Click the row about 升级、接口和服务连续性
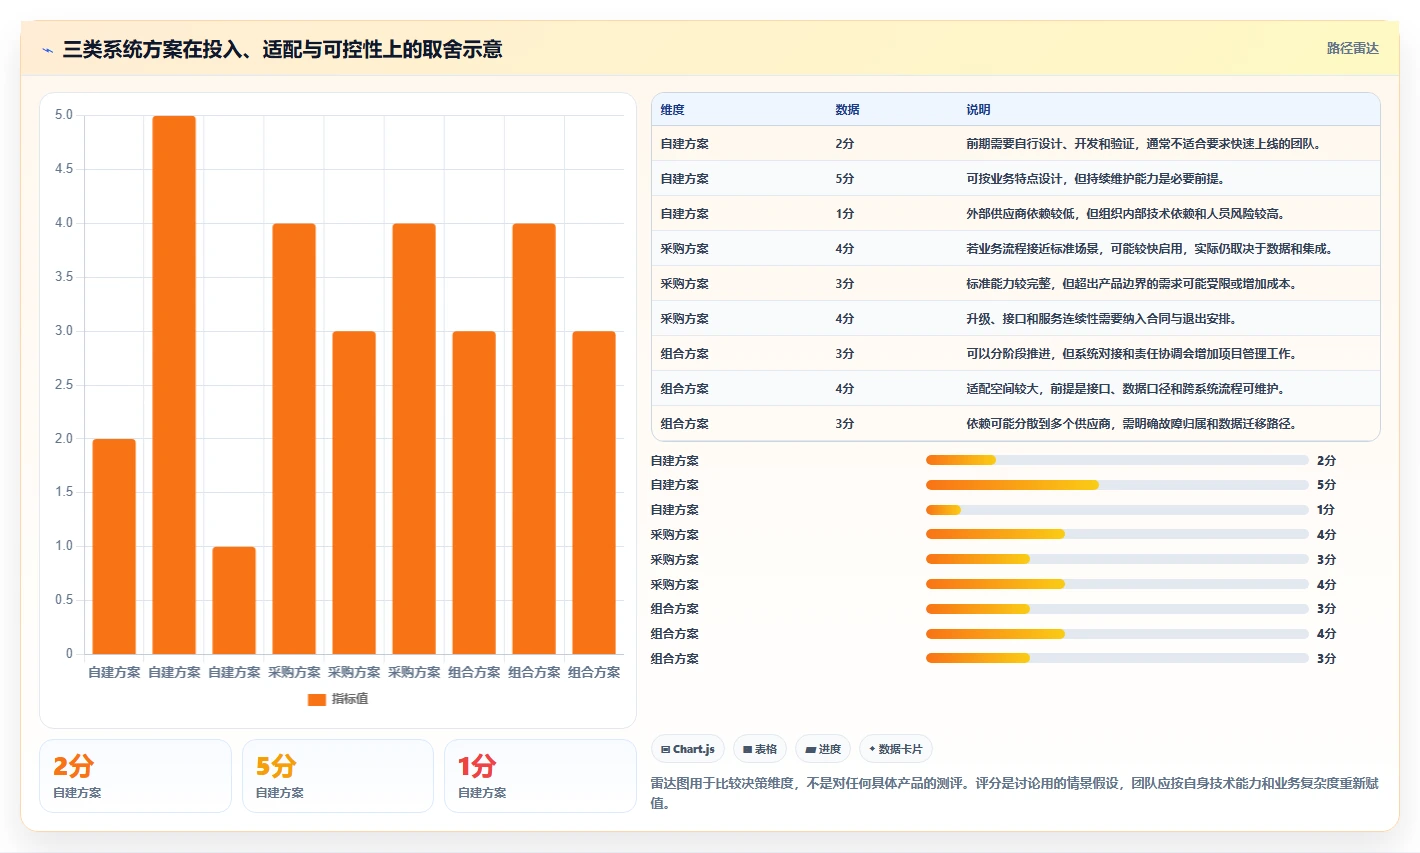Screen dimensions: 1420x853 pyautogui.click(x=1016, y=319)
